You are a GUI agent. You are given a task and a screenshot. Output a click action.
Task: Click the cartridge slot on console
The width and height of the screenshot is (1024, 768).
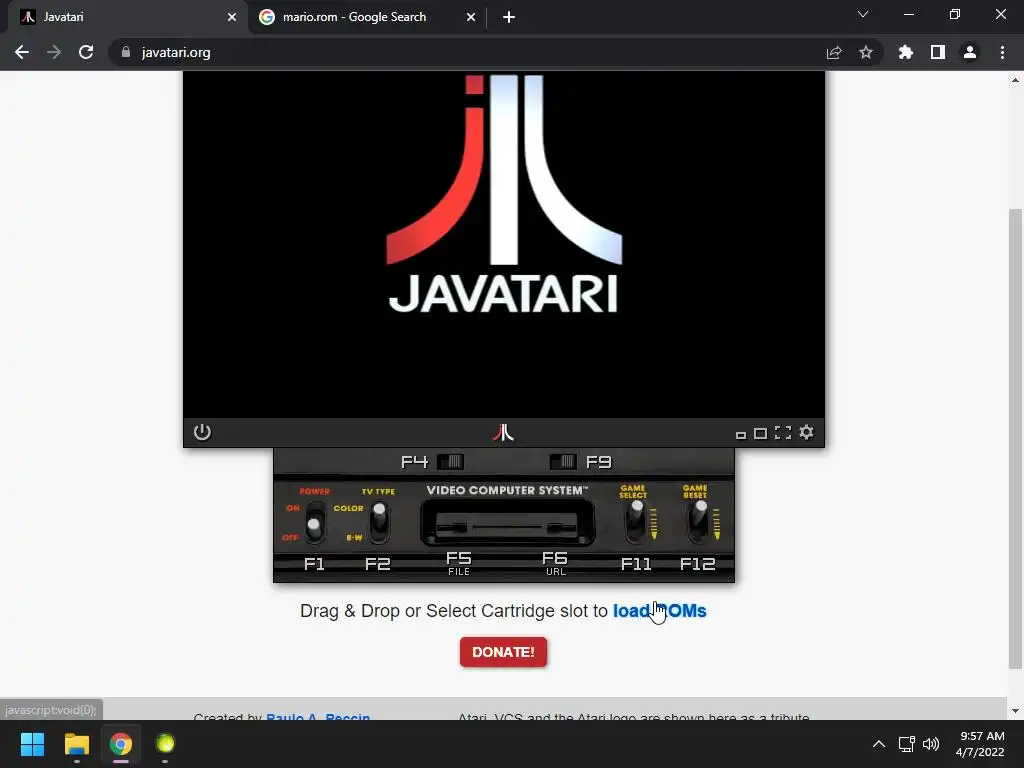point(507,523)
